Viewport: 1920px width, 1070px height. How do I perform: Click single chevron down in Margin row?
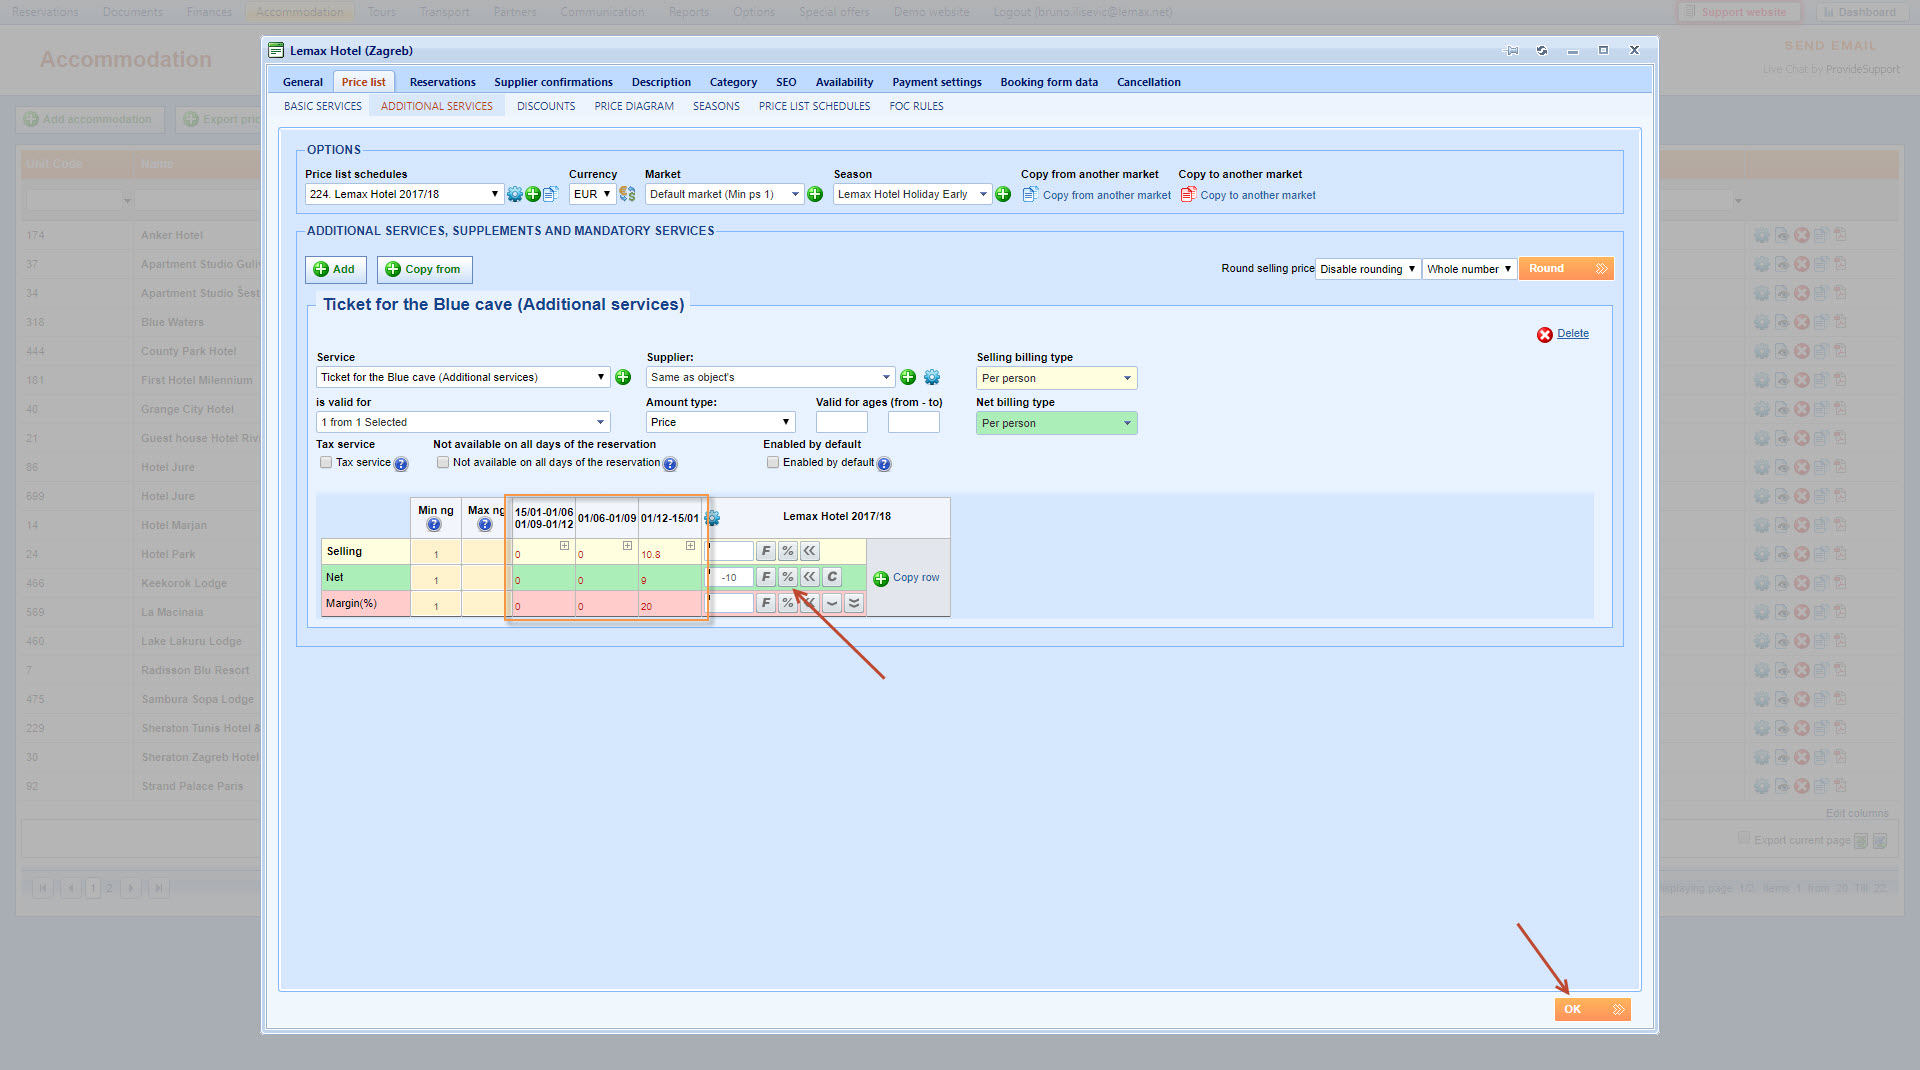832,603
